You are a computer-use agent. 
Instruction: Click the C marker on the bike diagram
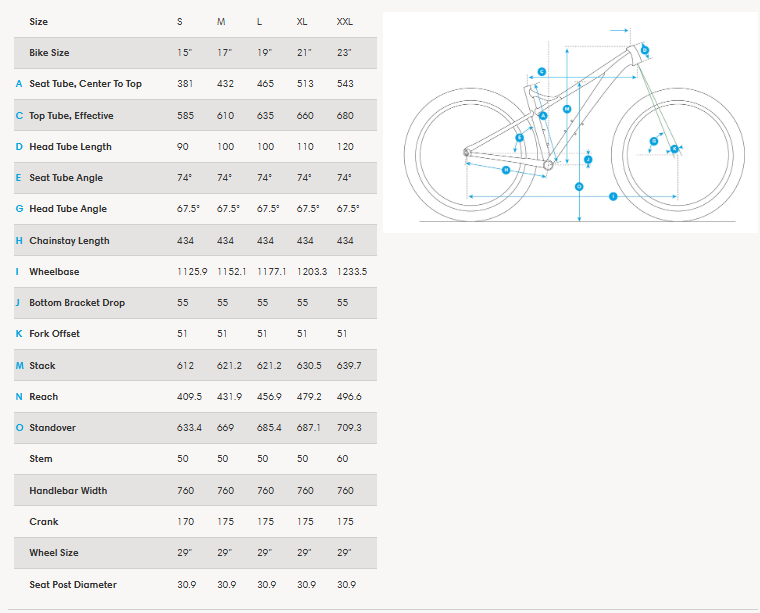541,72
